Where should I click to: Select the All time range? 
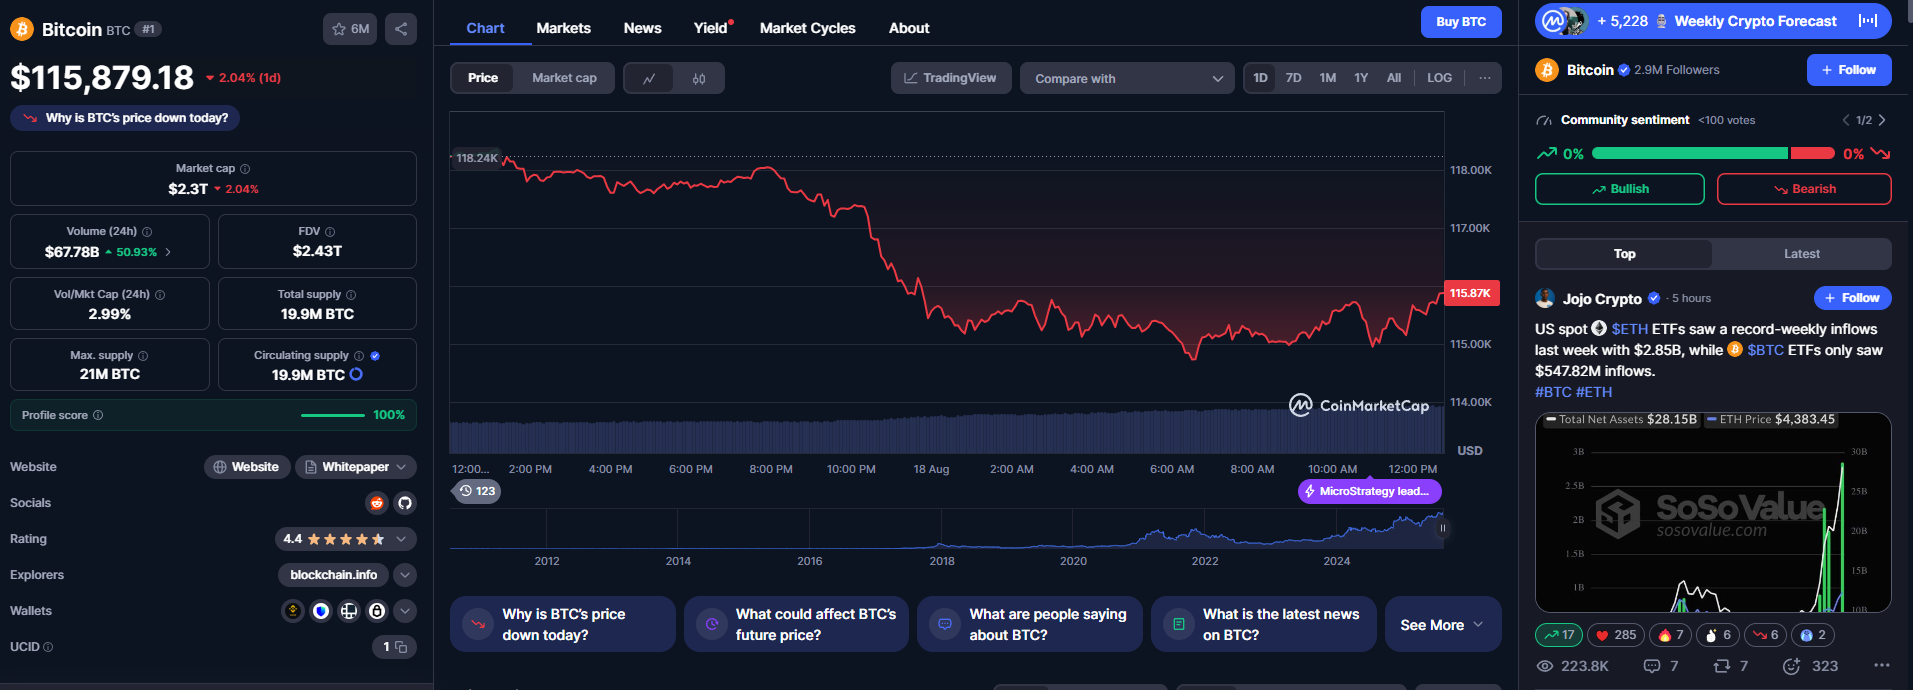tap(1394, 78)
